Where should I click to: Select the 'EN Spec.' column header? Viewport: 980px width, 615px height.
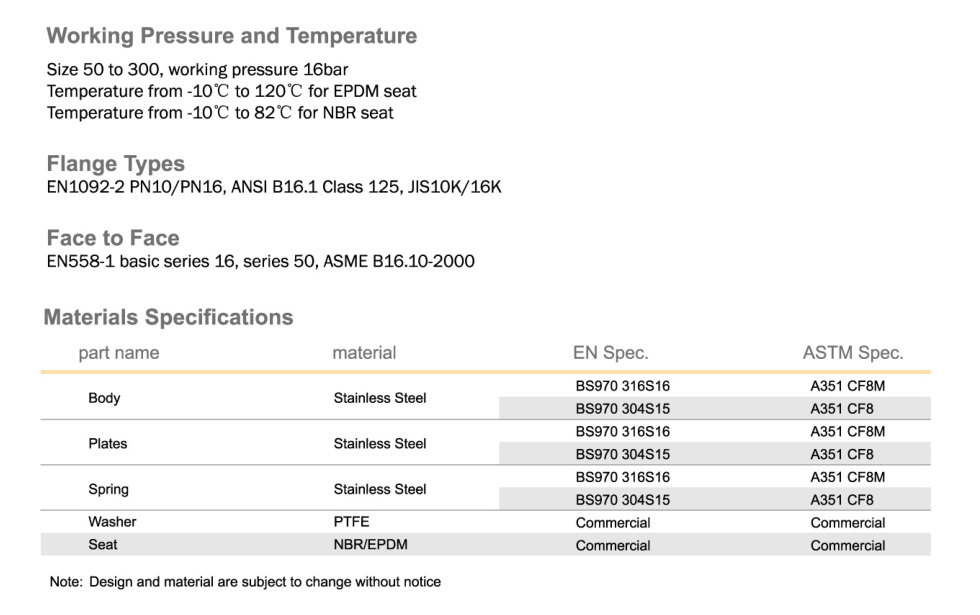tap(610, 353)
